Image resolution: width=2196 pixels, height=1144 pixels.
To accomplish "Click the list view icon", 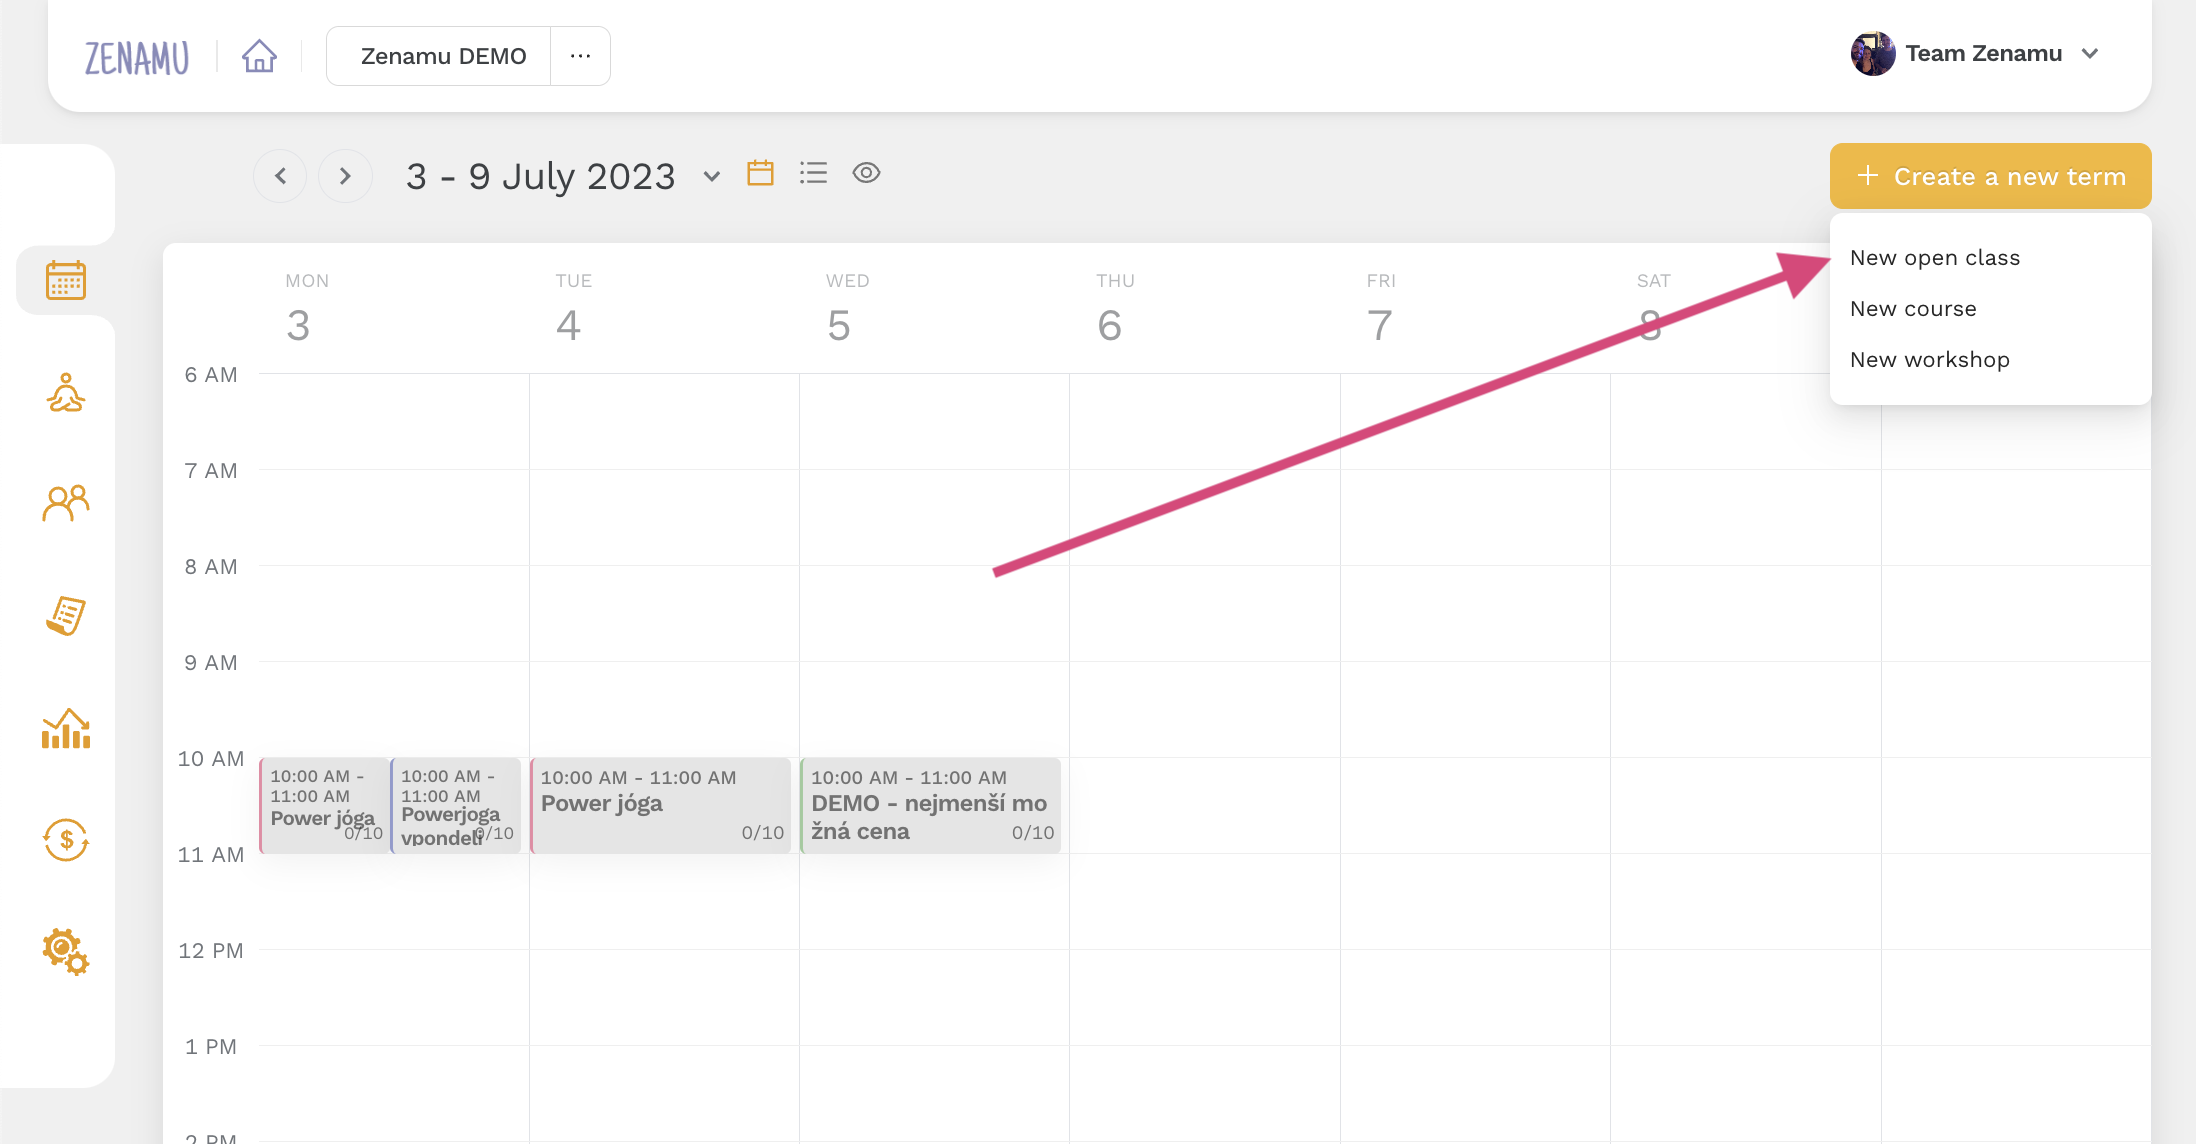I will [x=813, y=176].
